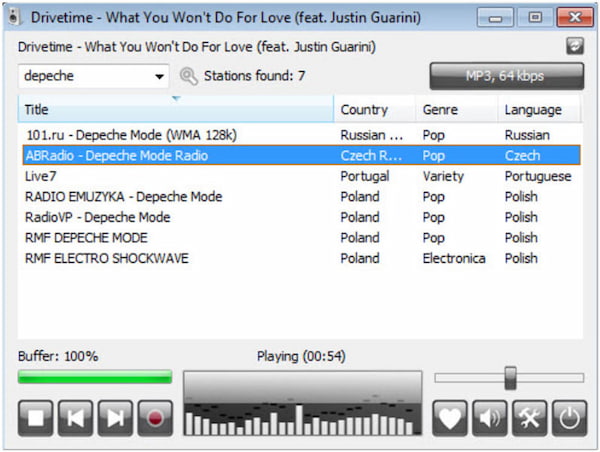Click the Electronica genre cell

(x=454, y=258)
